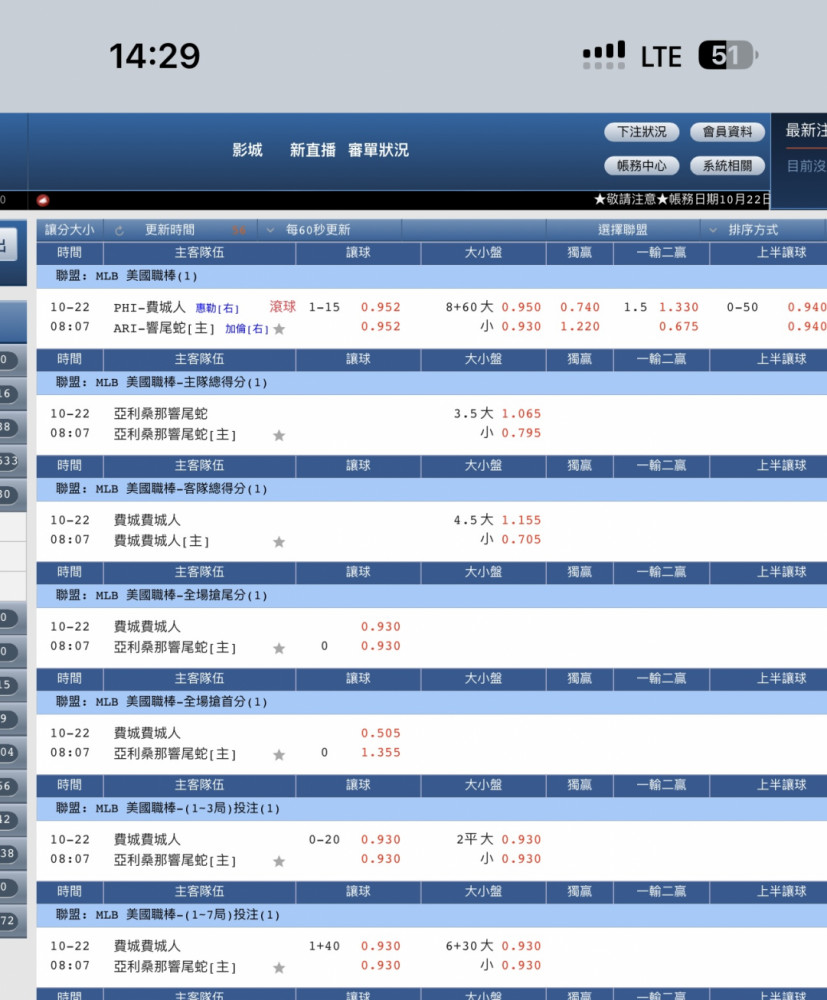This screenshot has width=827, height=1000.
Task: Select 客隊總得分 over 4.5 odds 1.155
Action: click(521, 520)
